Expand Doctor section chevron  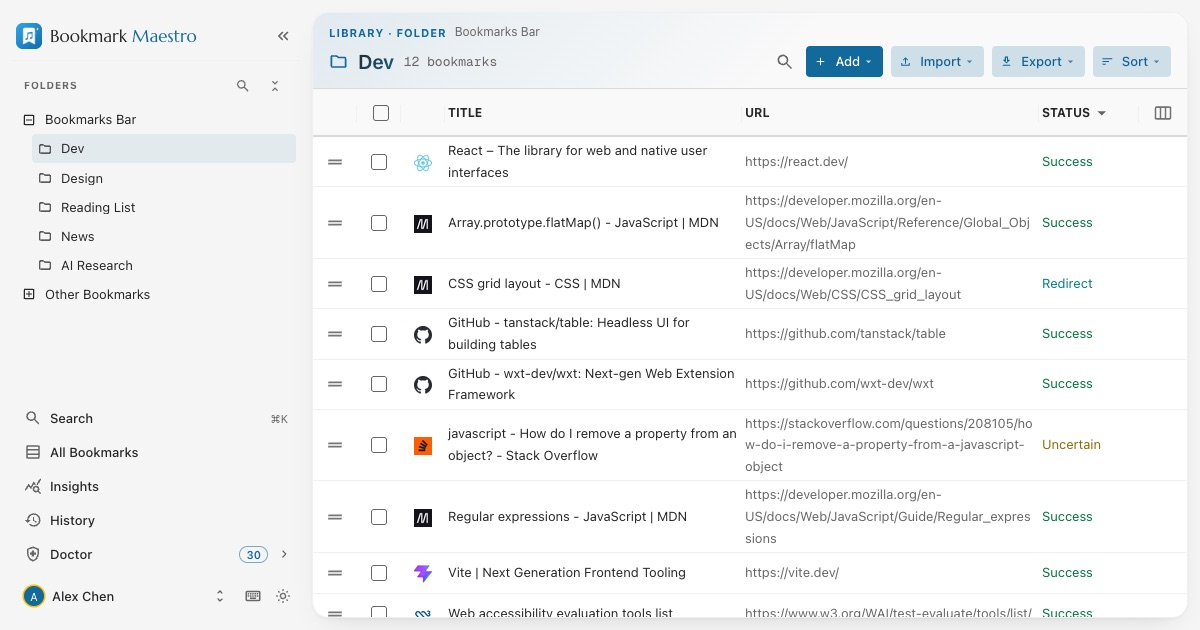[x=284, y=554]
